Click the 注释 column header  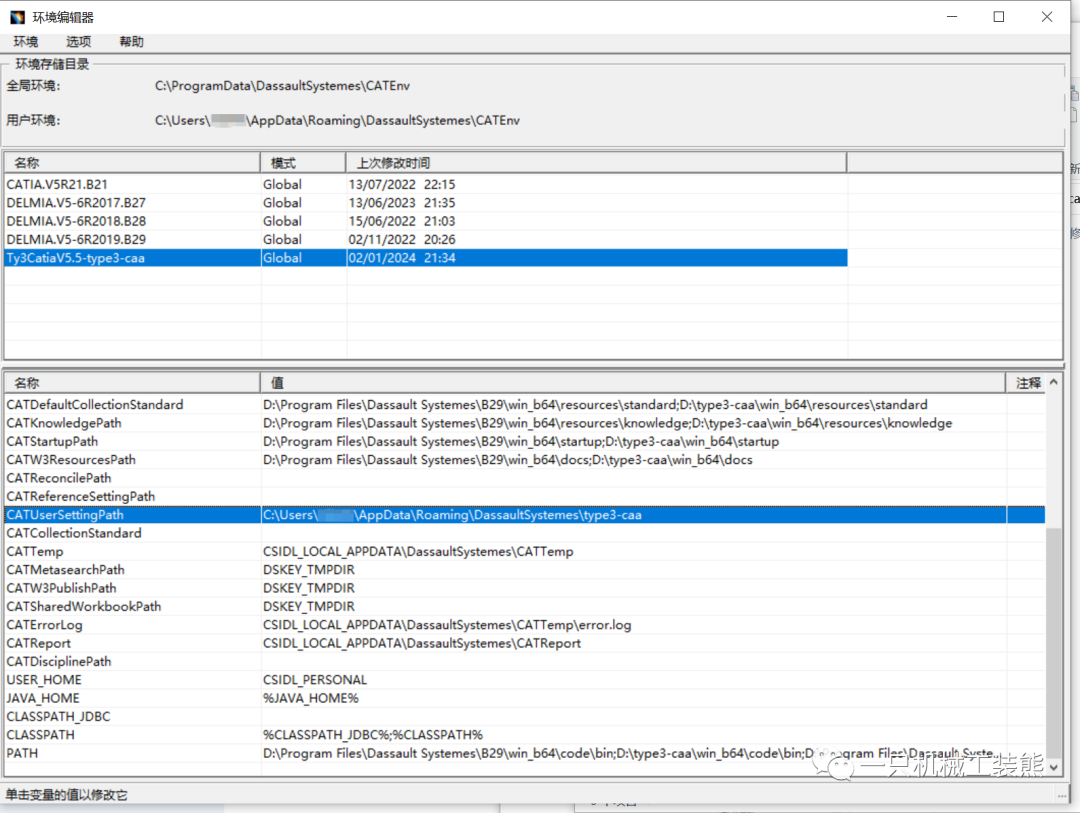coord(1027,382)
